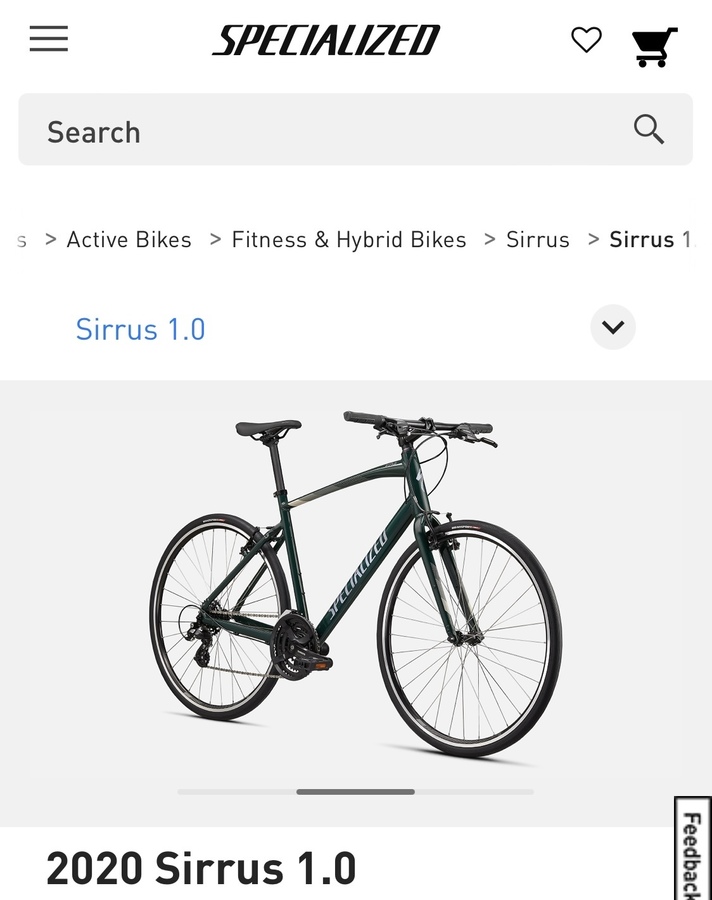The width and height of the screenshot is (712, 900).
Task: Expand the Sirrus 1.0 model selector chevron
Action: click(x=612, y=328)
